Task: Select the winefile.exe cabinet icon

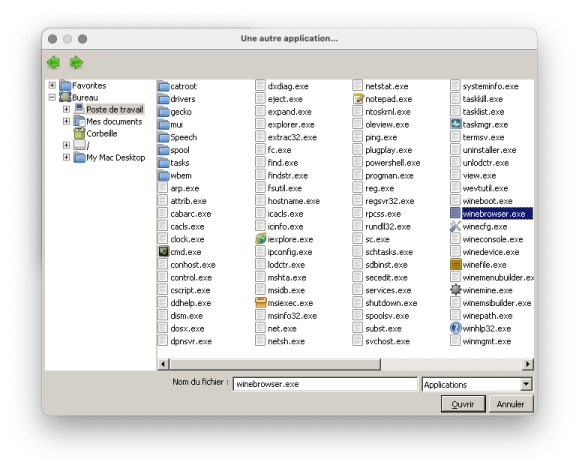Action: (456, 264)
